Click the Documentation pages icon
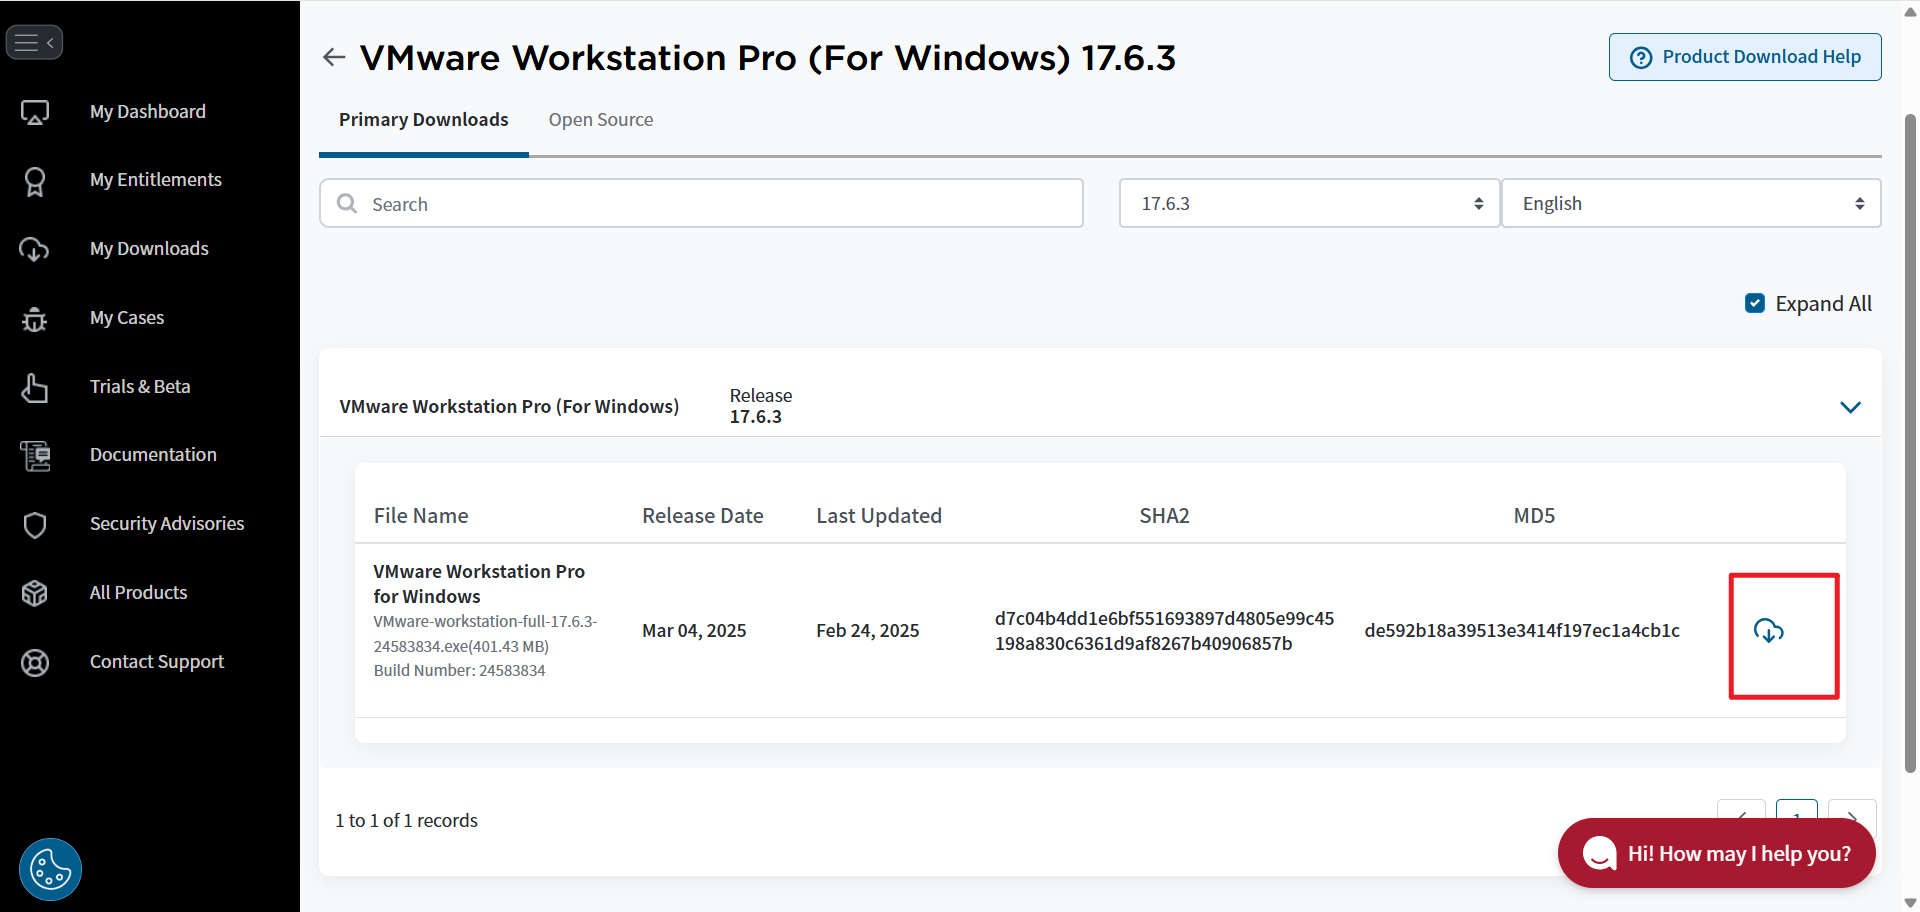This screenshot has height=912, width=1920. pos(35,456)
